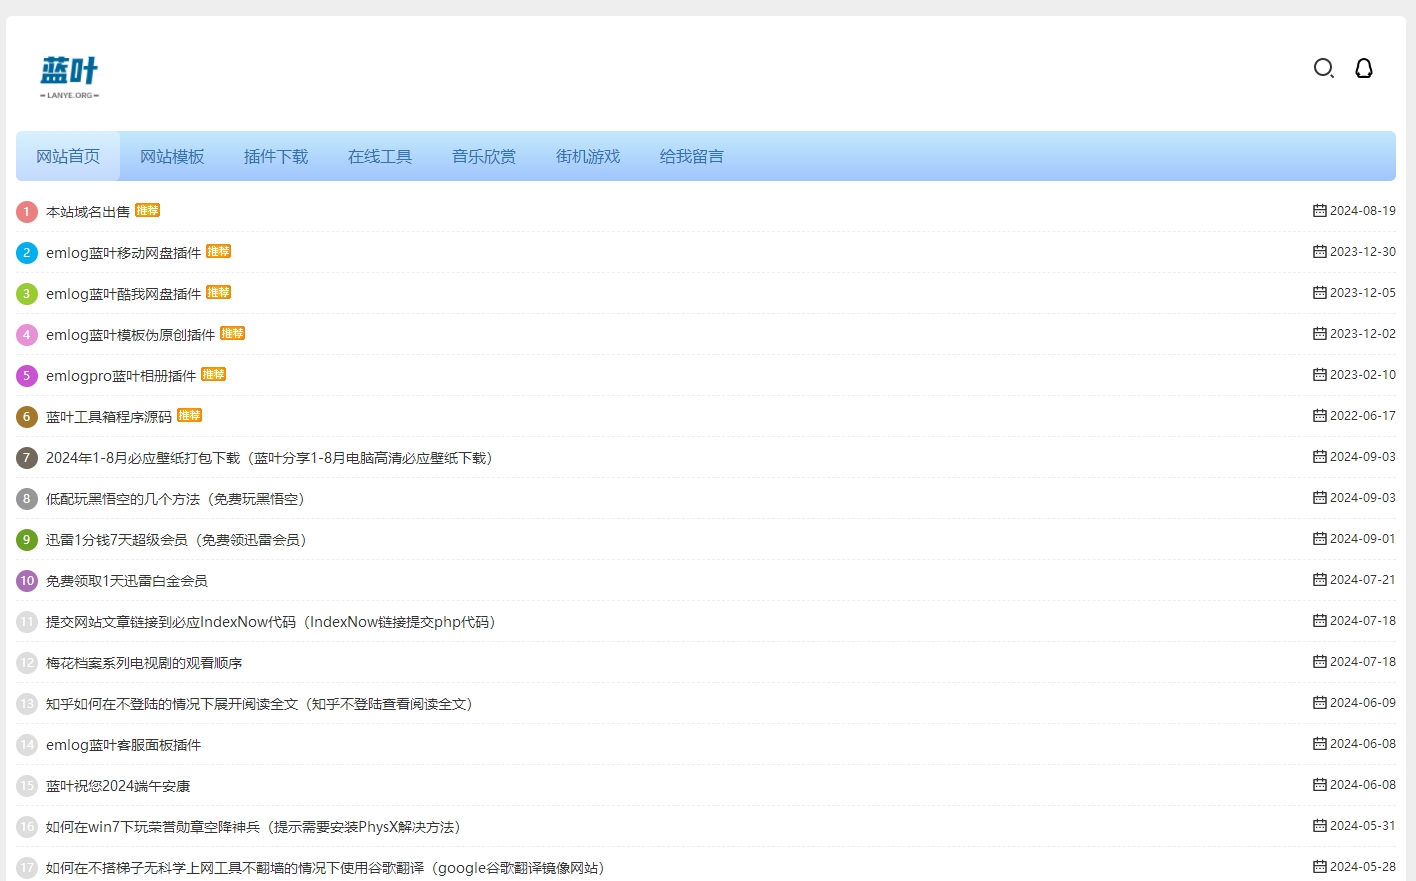Screen dimensions: 1416x881
Task: Open 2024年1-8月必应壁纸打包下载 article
Action: [x=272, y=458]
